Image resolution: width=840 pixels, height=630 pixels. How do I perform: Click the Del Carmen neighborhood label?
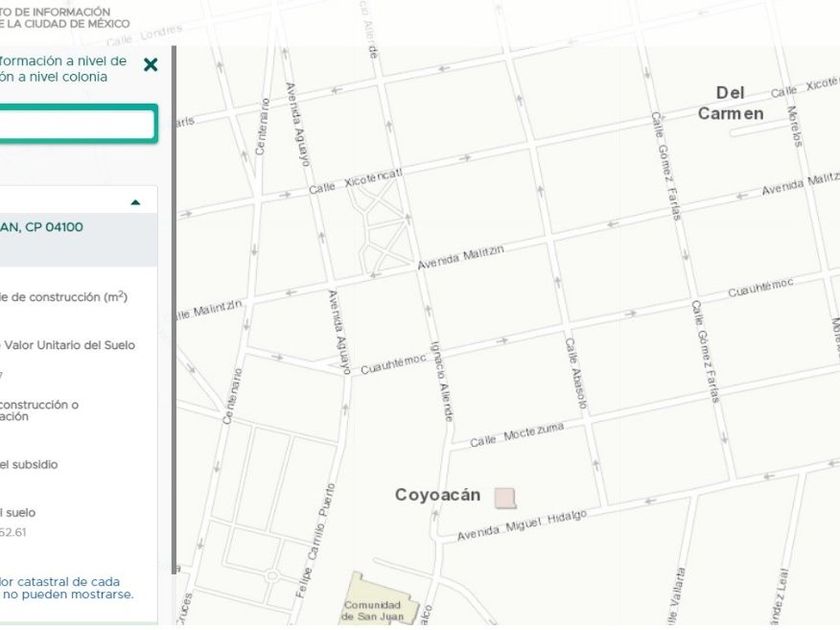point(730,103)
